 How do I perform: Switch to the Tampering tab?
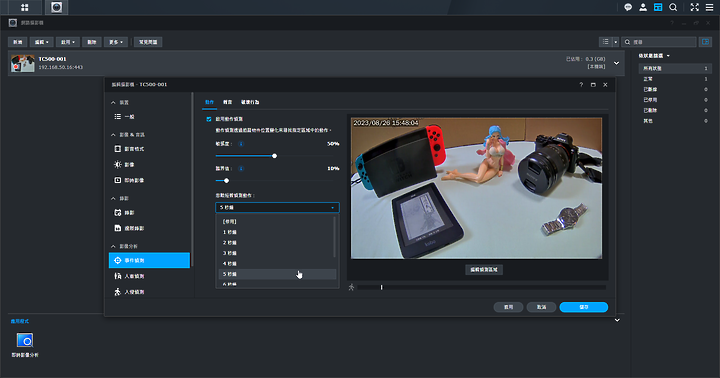pos(250,102)
